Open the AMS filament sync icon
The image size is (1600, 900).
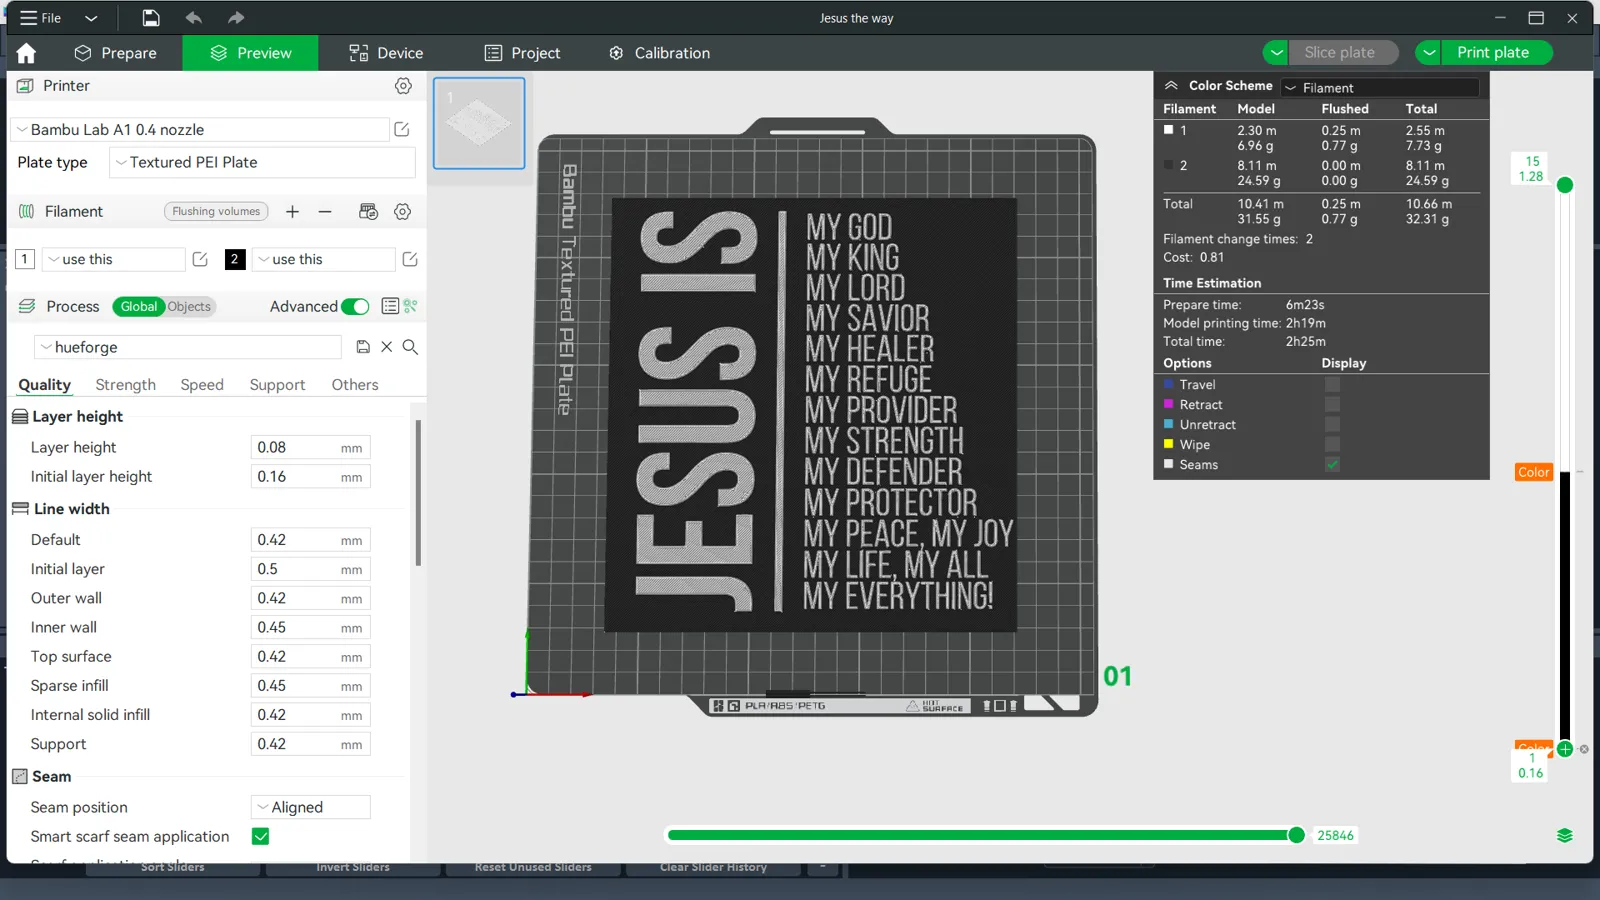tap(368, 211)
